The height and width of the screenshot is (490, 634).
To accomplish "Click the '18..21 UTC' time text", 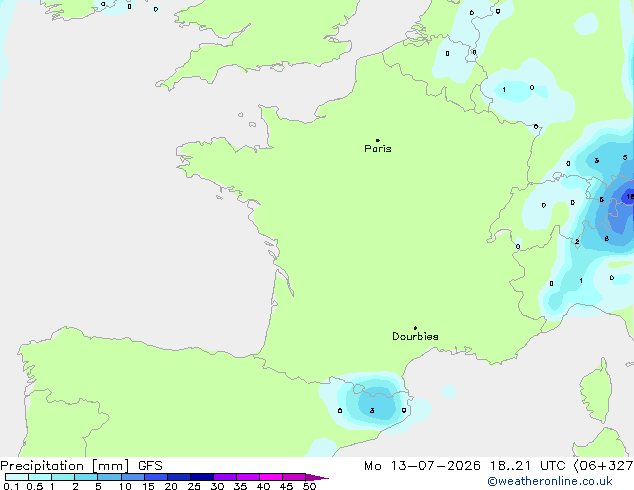I will [x=528, y=466].
